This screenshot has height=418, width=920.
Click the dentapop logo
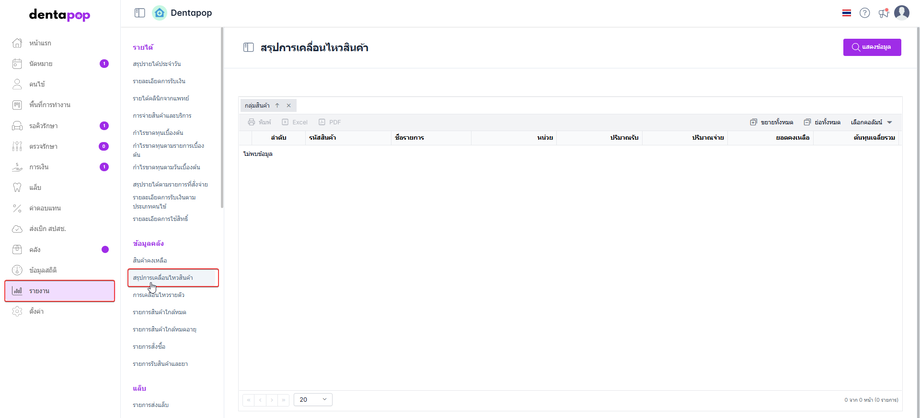tap(60, 15)
